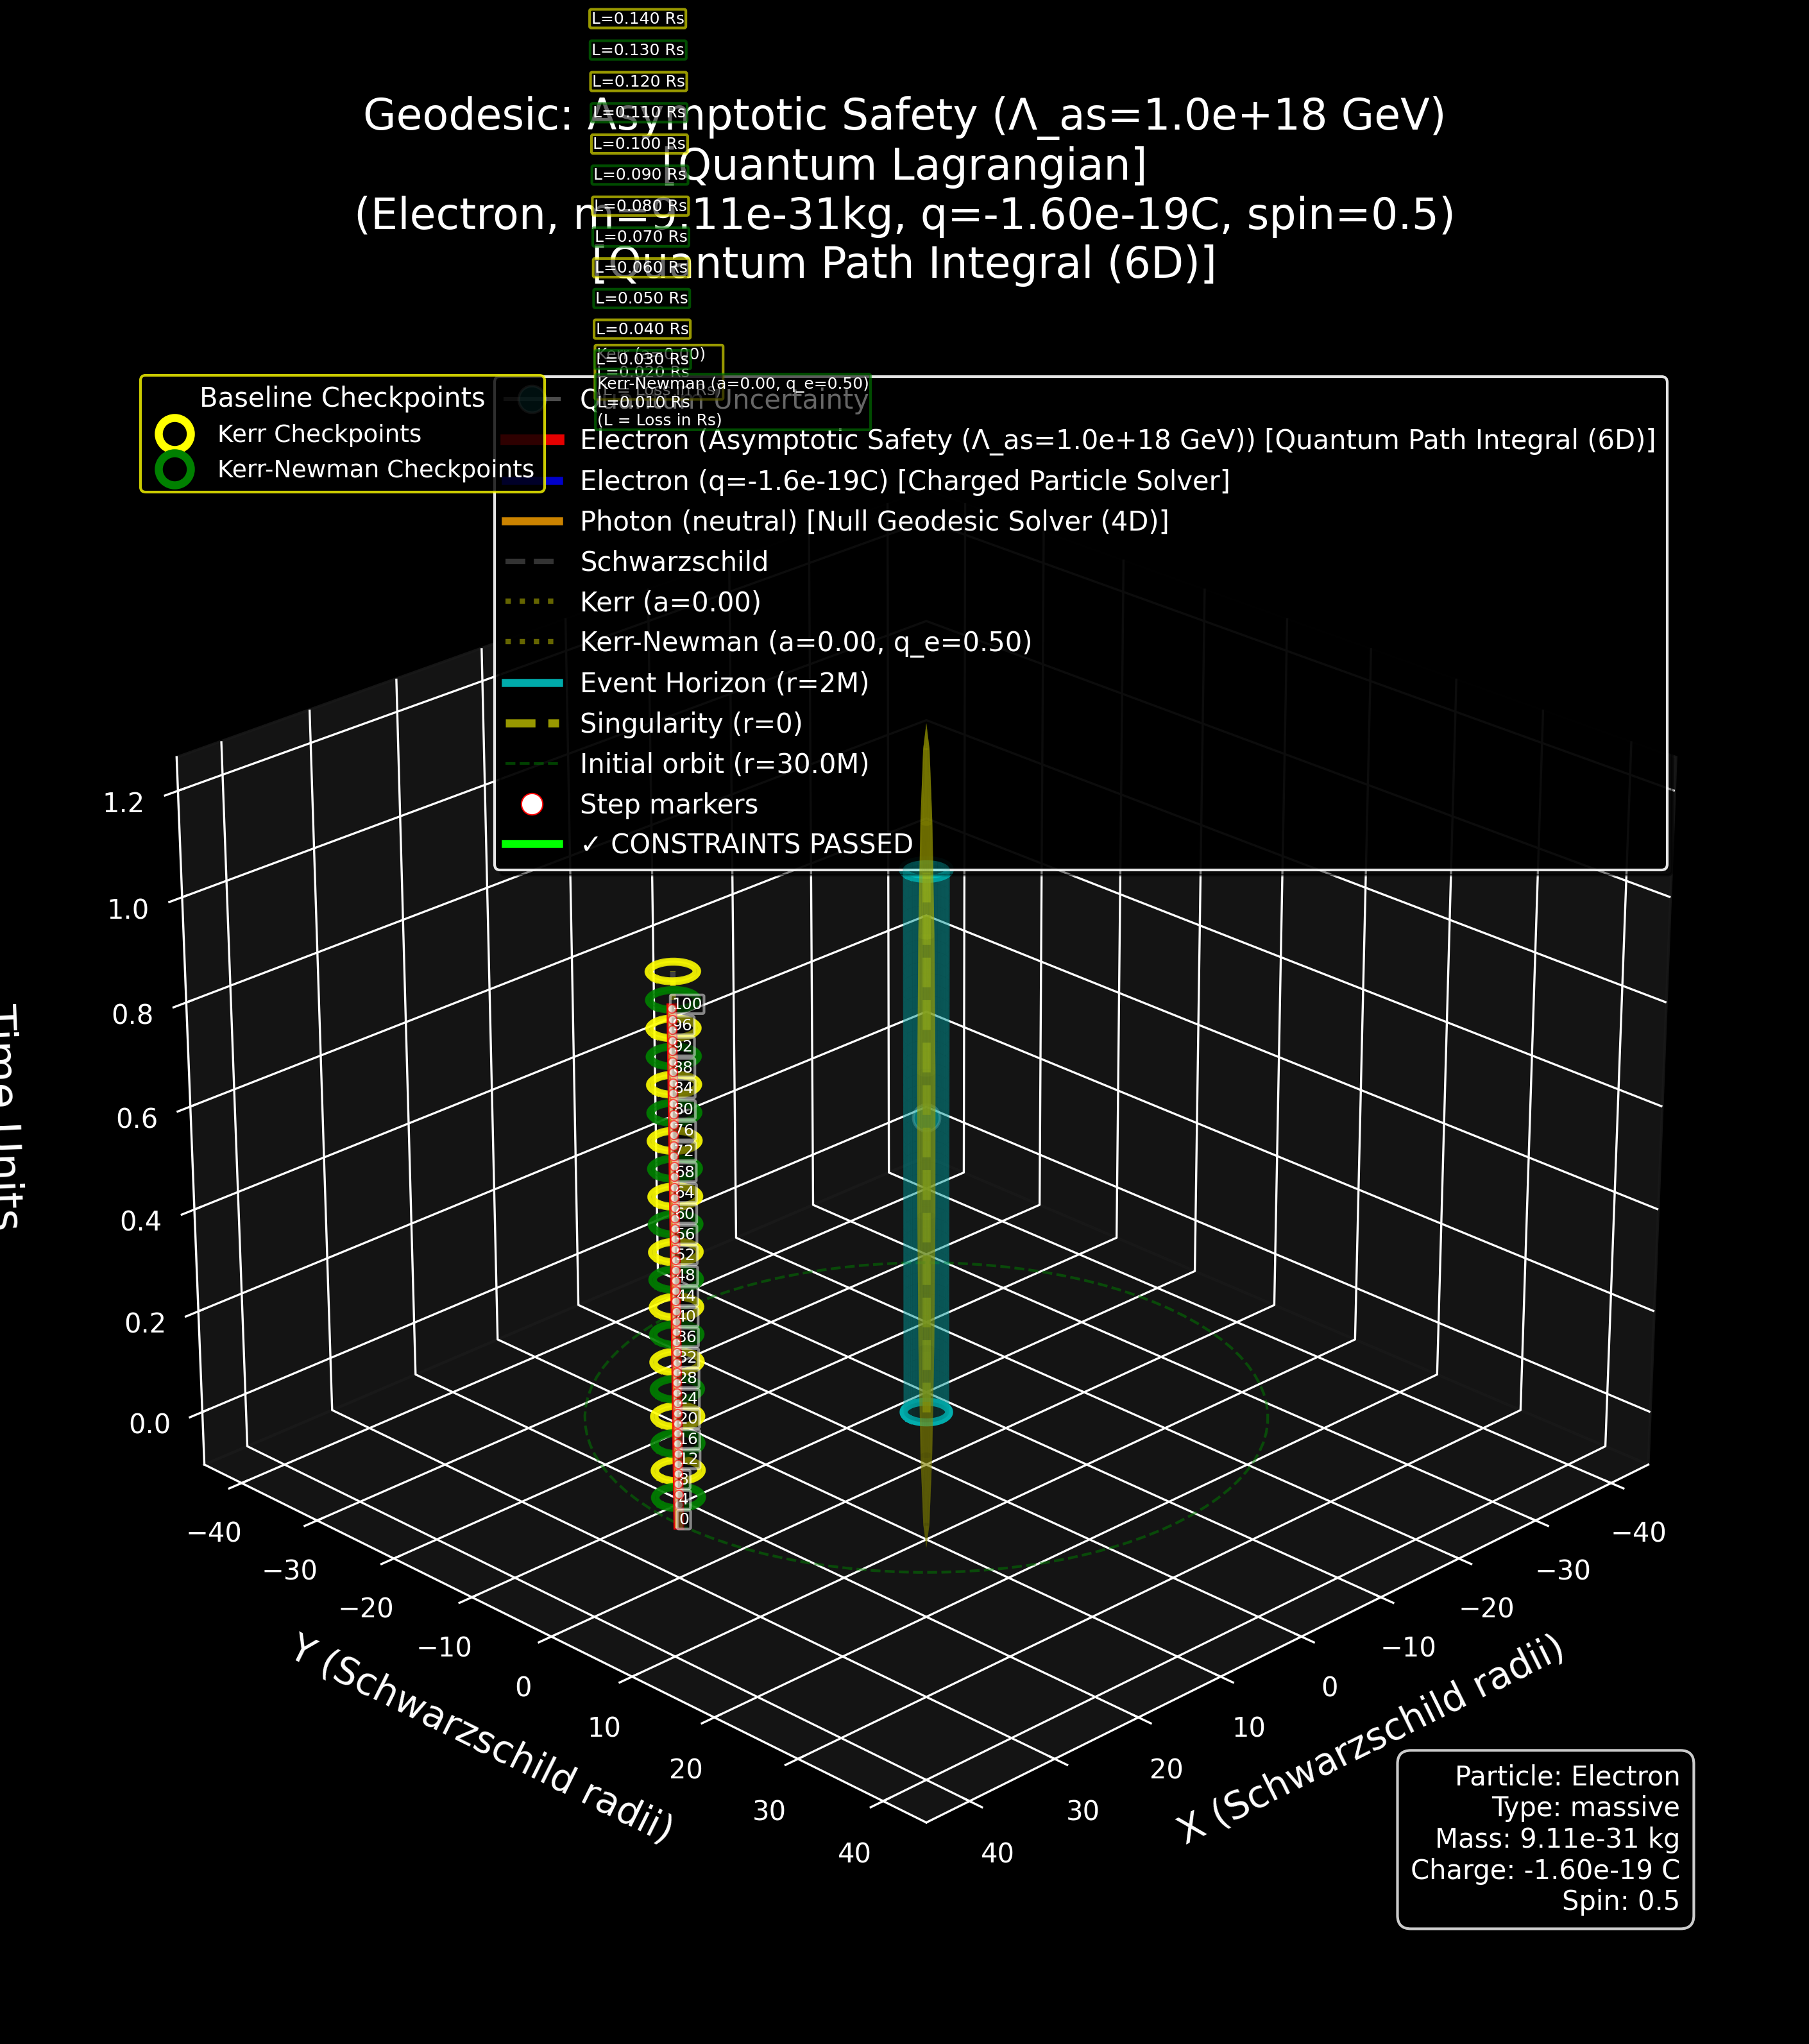1809x2044 pixels.
Task: Select the 'Baseline Checkpoints' legend title
Action: tap(342, 398)
